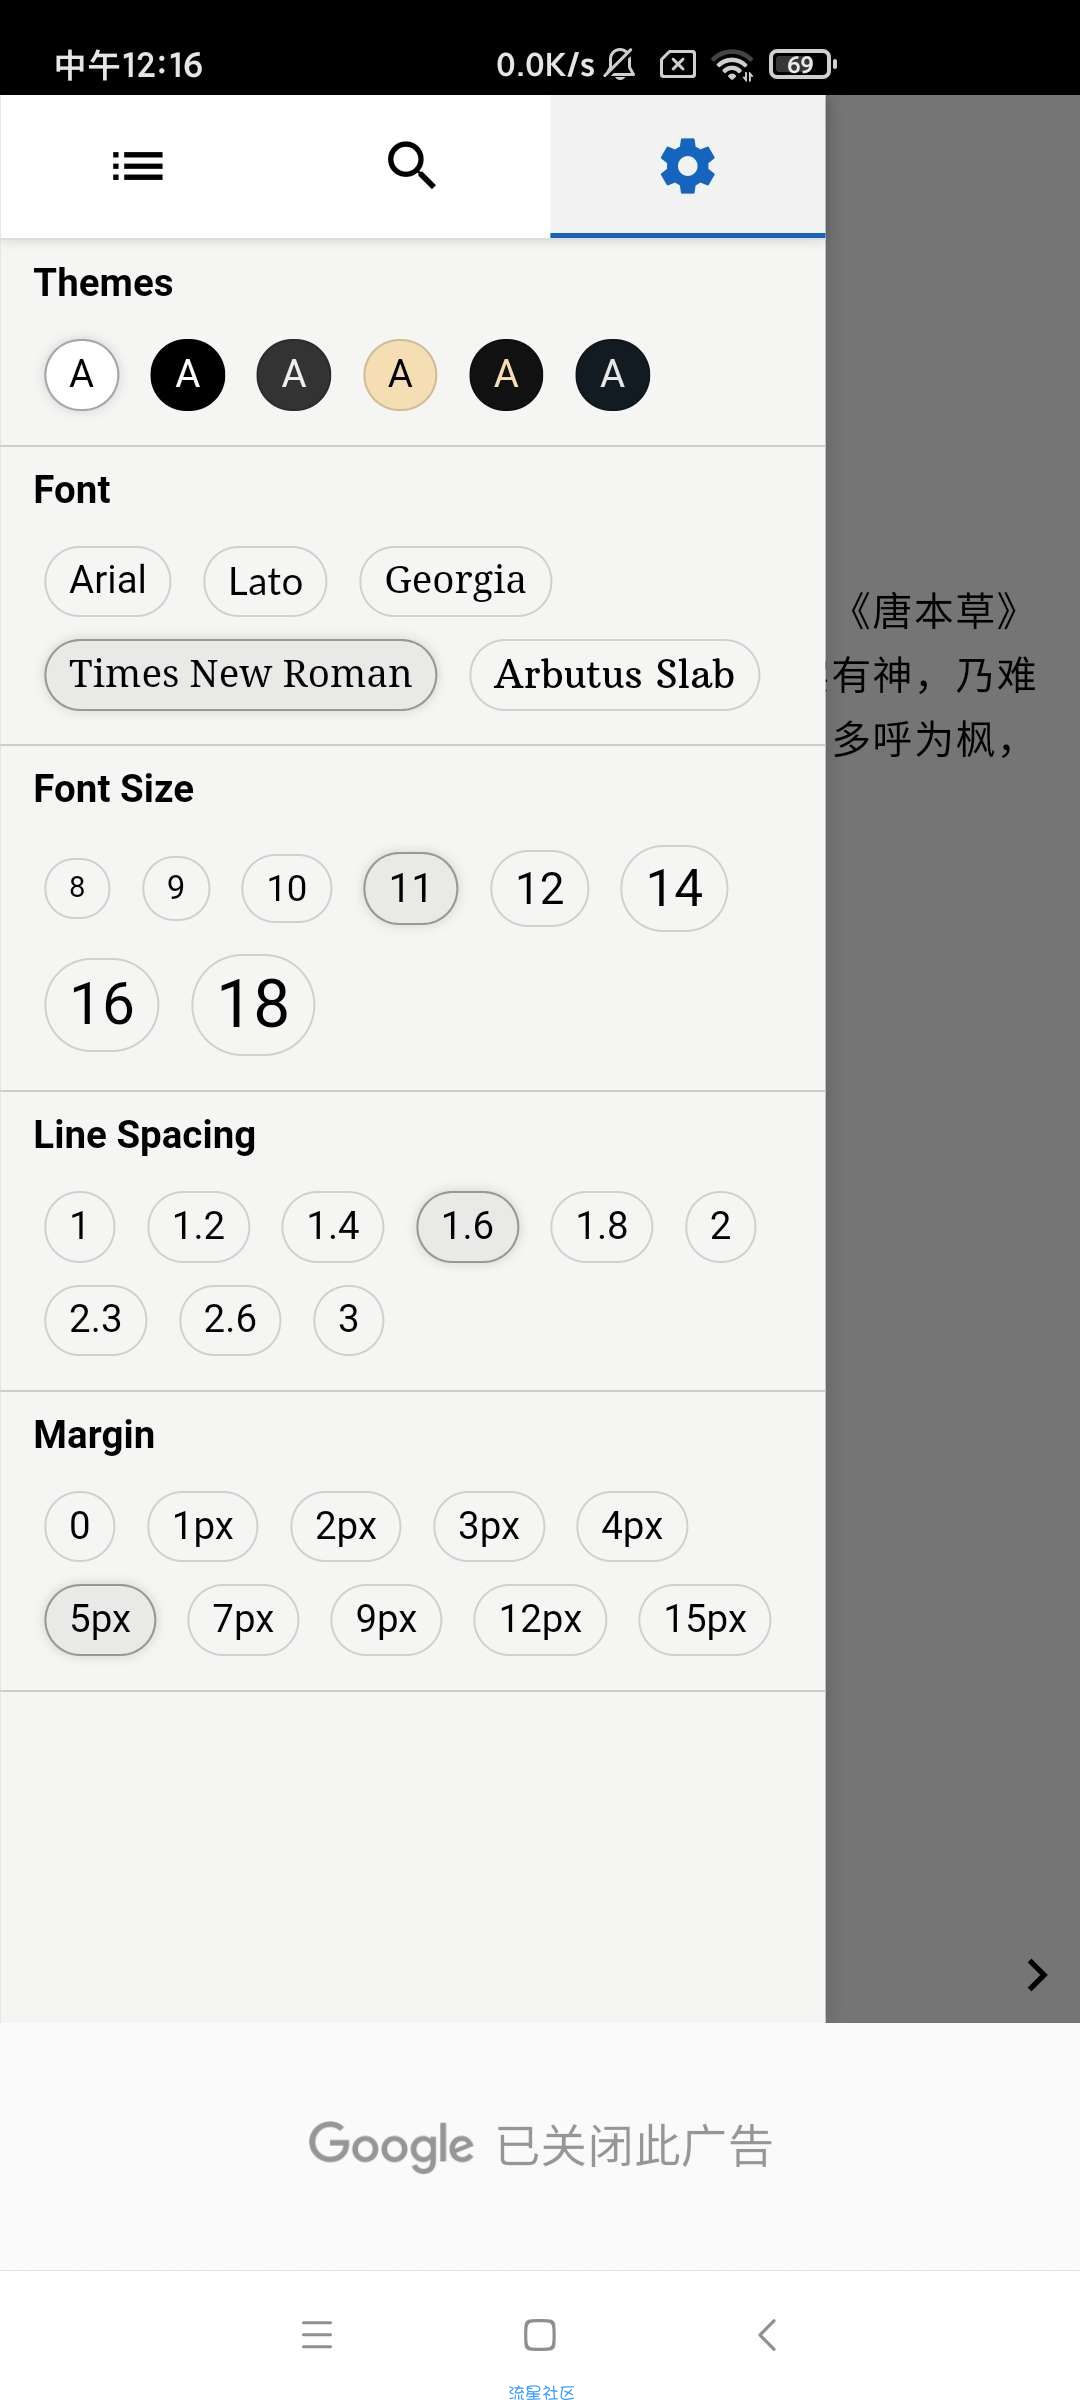Select Arbutus Slab font option

pyautogui.click(x=615, y=675)
